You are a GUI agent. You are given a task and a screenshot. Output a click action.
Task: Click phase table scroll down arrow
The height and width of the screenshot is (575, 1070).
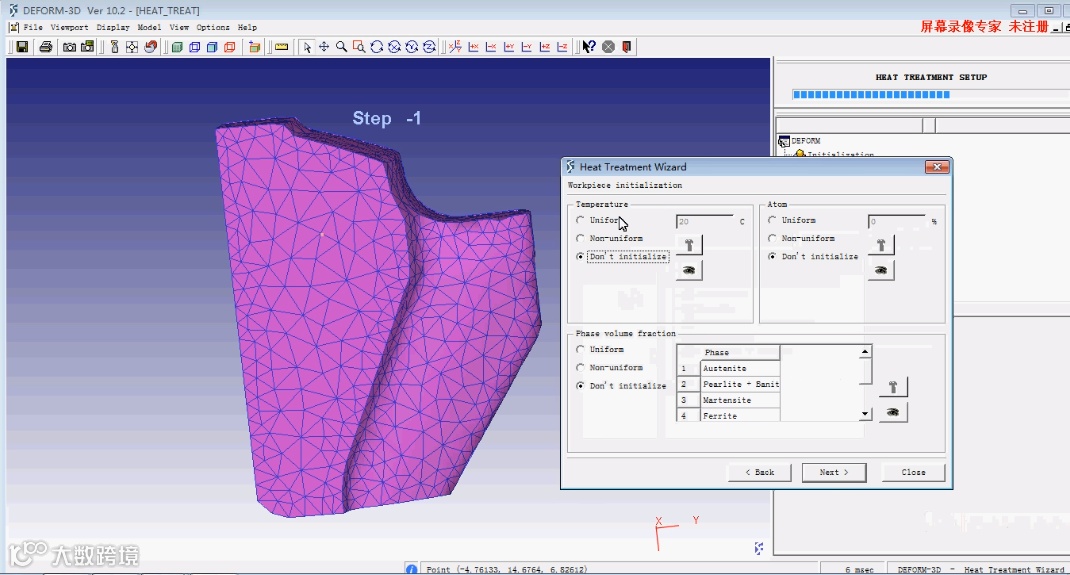865,413
